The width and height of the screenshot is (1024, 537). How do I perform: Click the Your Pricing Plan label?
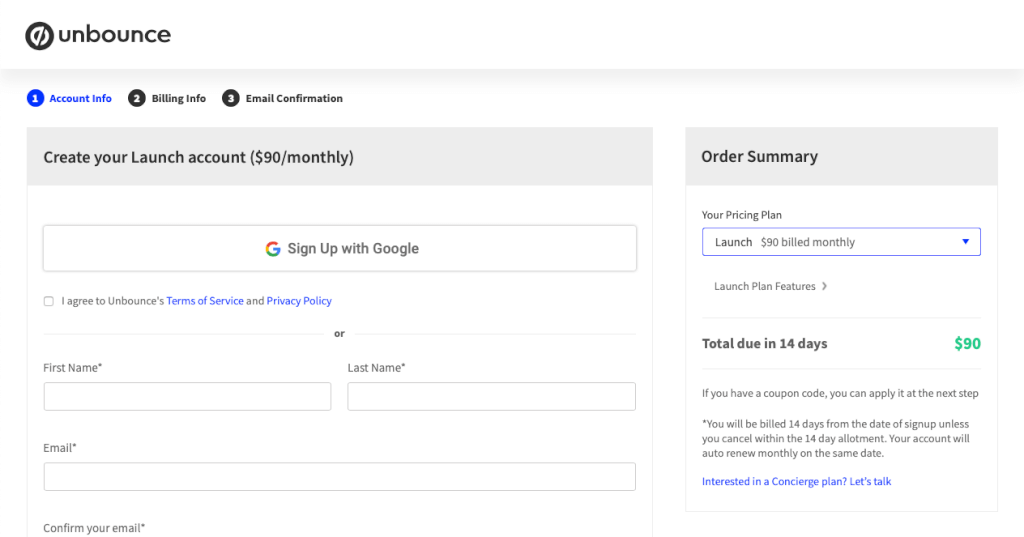pos(741,215)
